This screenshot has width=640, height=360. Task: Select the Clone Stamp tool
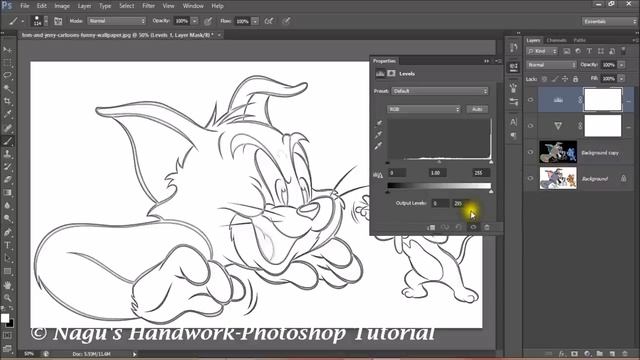click(x=7, y=154)
